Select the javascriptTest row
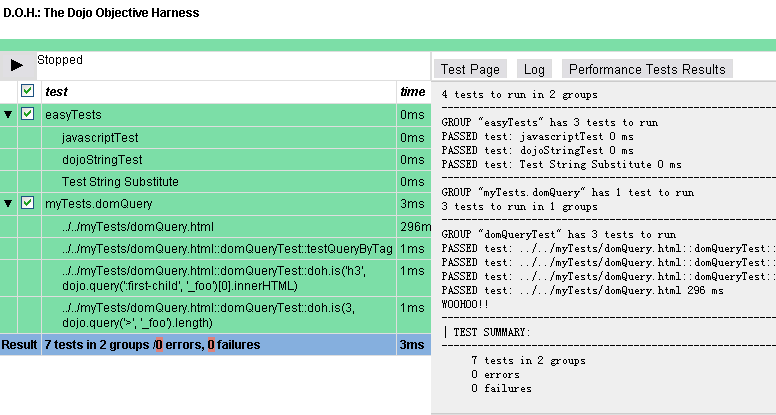This screenshot has height=415, width=776. 215,138
